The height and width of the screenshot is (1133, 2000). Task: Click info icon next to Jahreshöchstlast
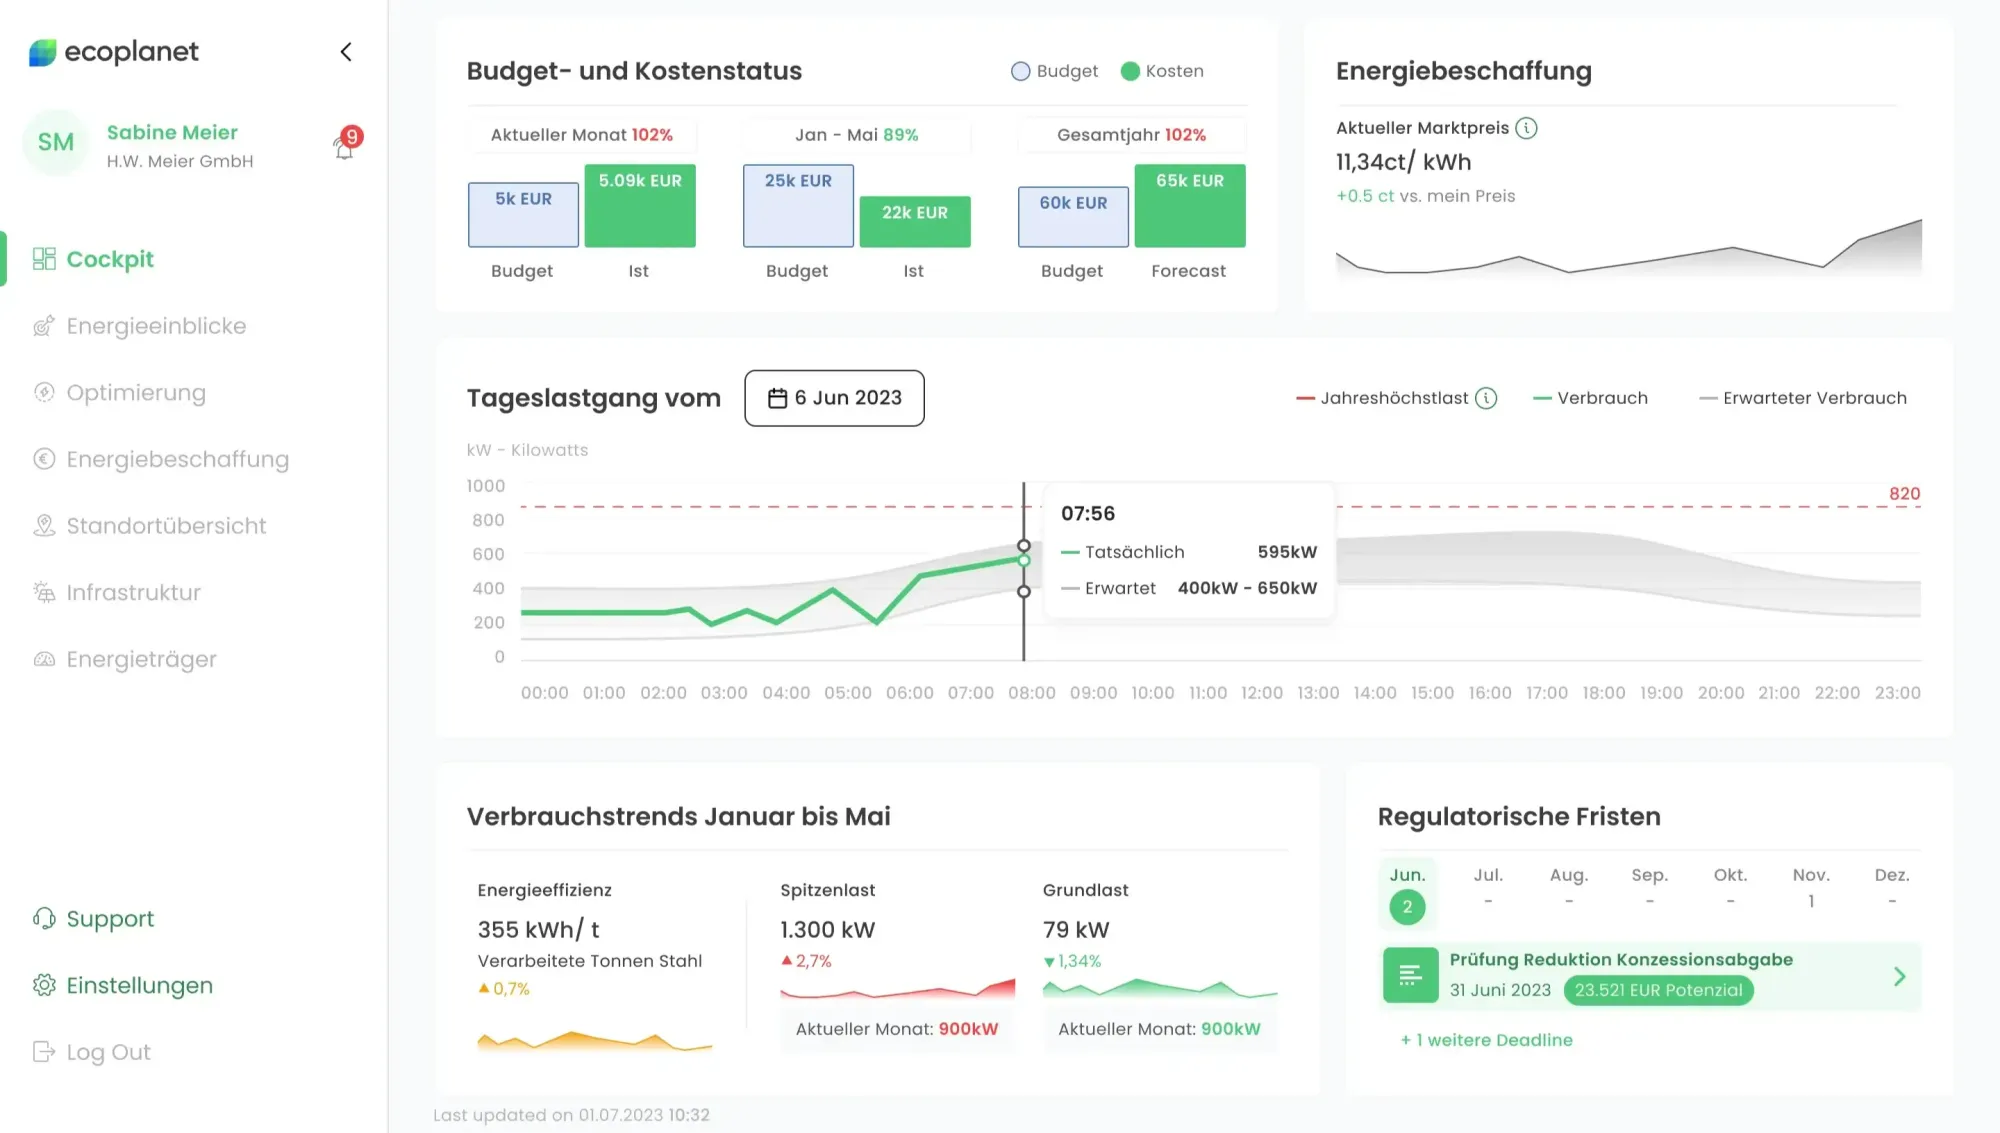pos(1487,398)
